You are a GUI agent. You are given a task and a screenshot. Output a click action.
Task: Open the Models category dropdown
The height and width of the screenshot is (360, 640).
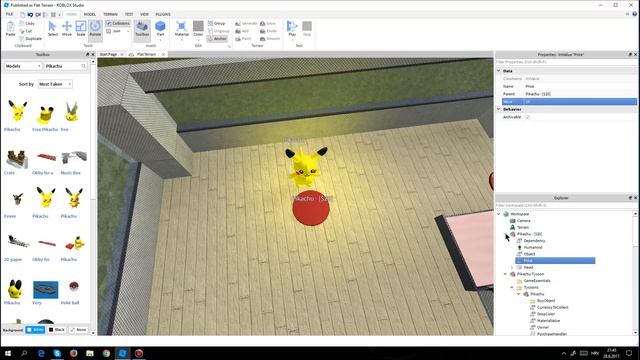click(x=23, y=66)
